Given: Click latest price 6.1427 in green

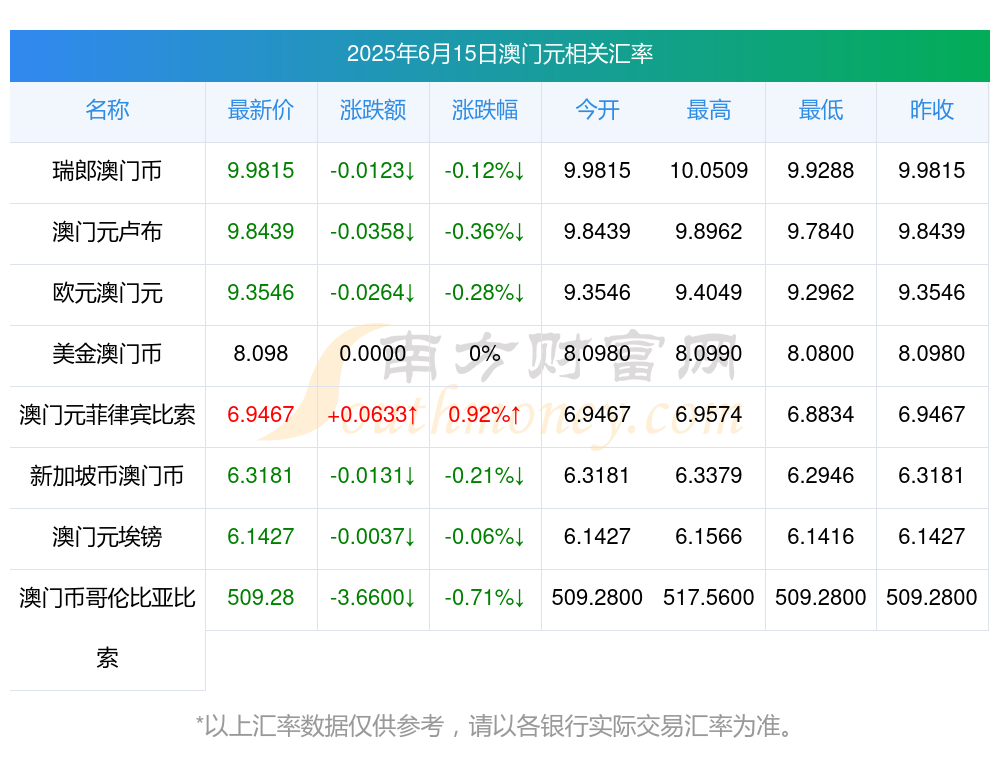Looking at the screenshot, I should [x=260, y=536].
